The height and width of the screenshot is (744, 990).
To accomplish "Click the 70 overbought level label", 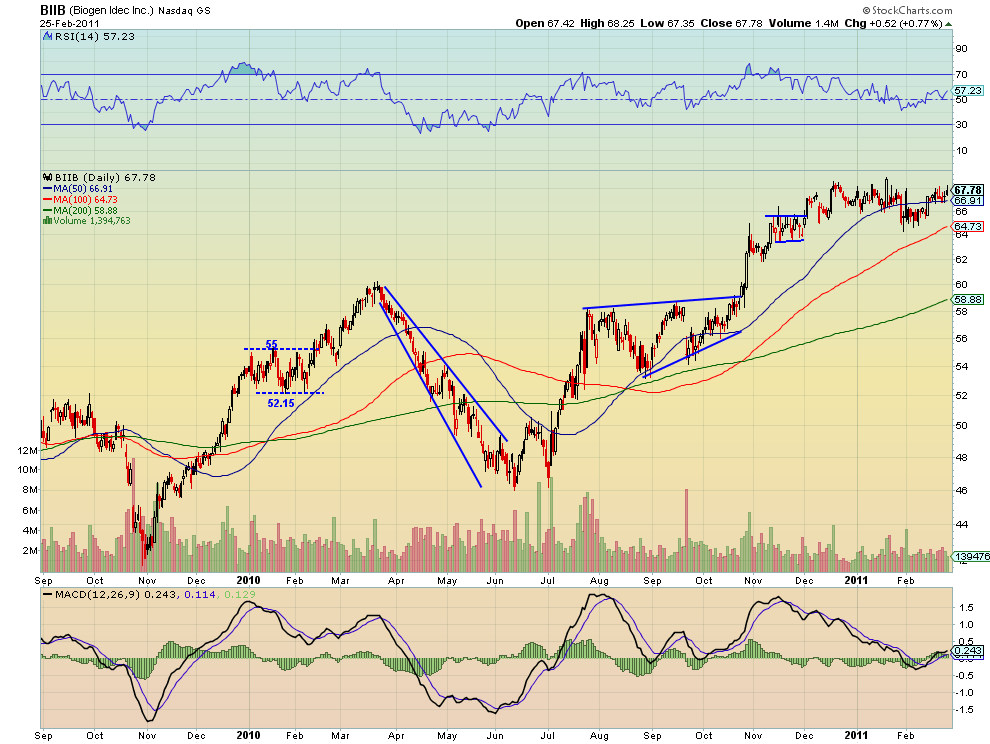I will (x=961, y=75).
